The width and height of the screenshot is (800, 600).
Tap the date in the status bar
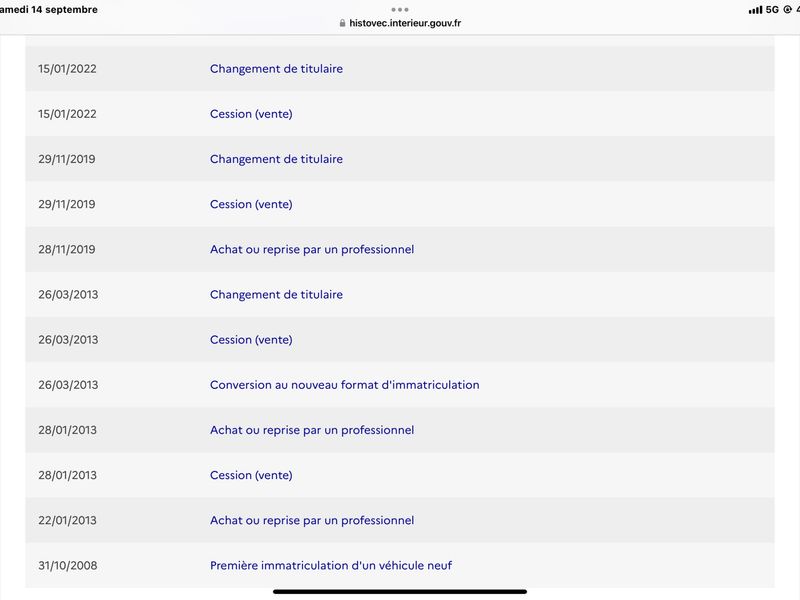48,10
